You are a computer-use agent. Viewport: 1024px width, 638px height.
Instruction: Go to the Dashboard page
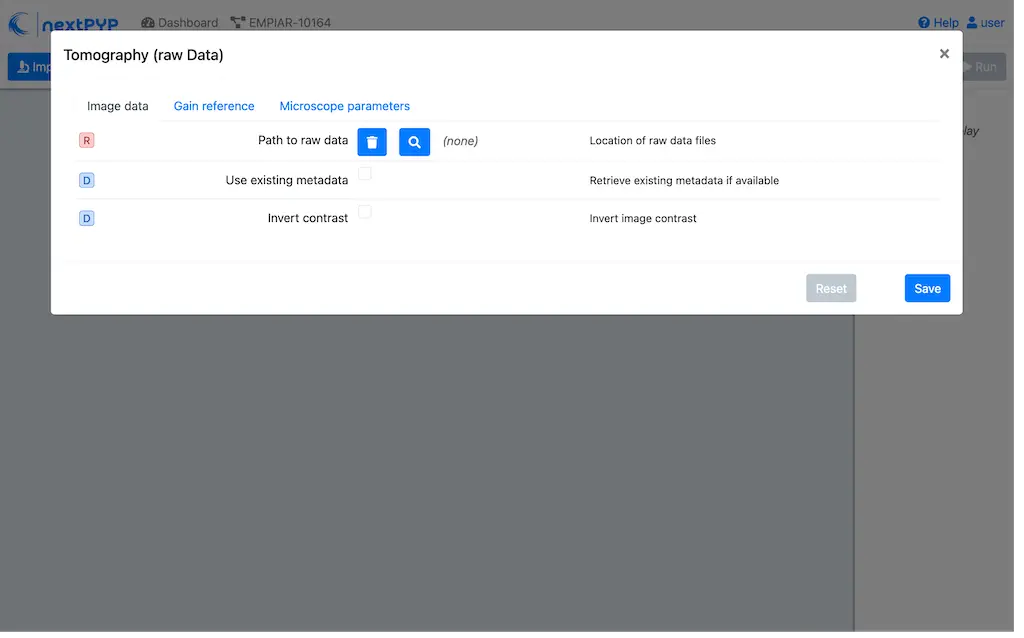click(180, 23)
